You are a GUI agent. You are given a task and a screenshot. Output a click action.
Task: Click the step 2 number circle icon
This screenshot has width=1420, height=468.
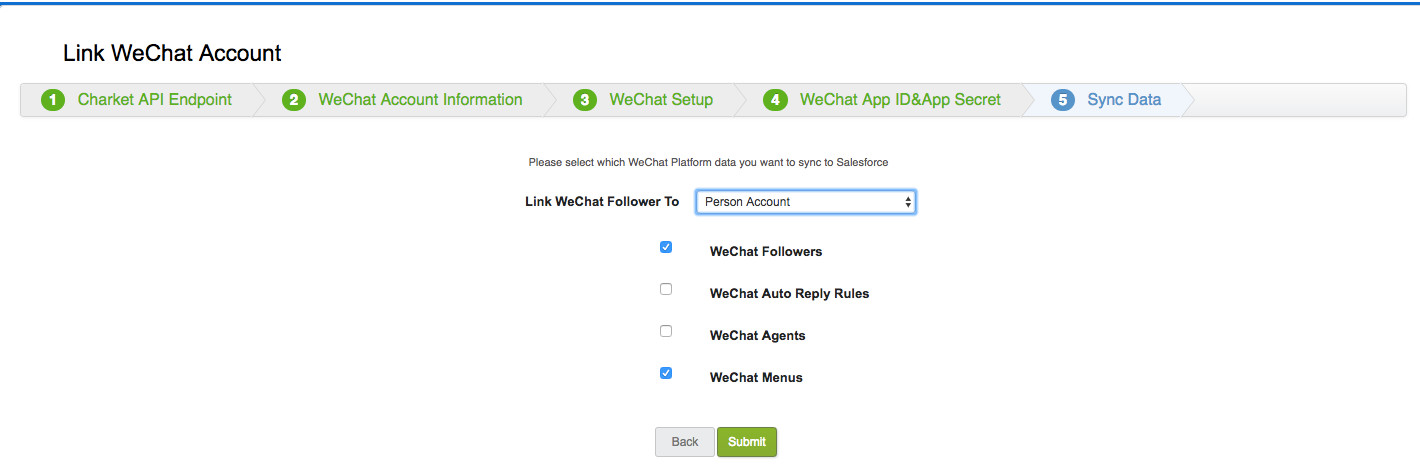[293, 100]
